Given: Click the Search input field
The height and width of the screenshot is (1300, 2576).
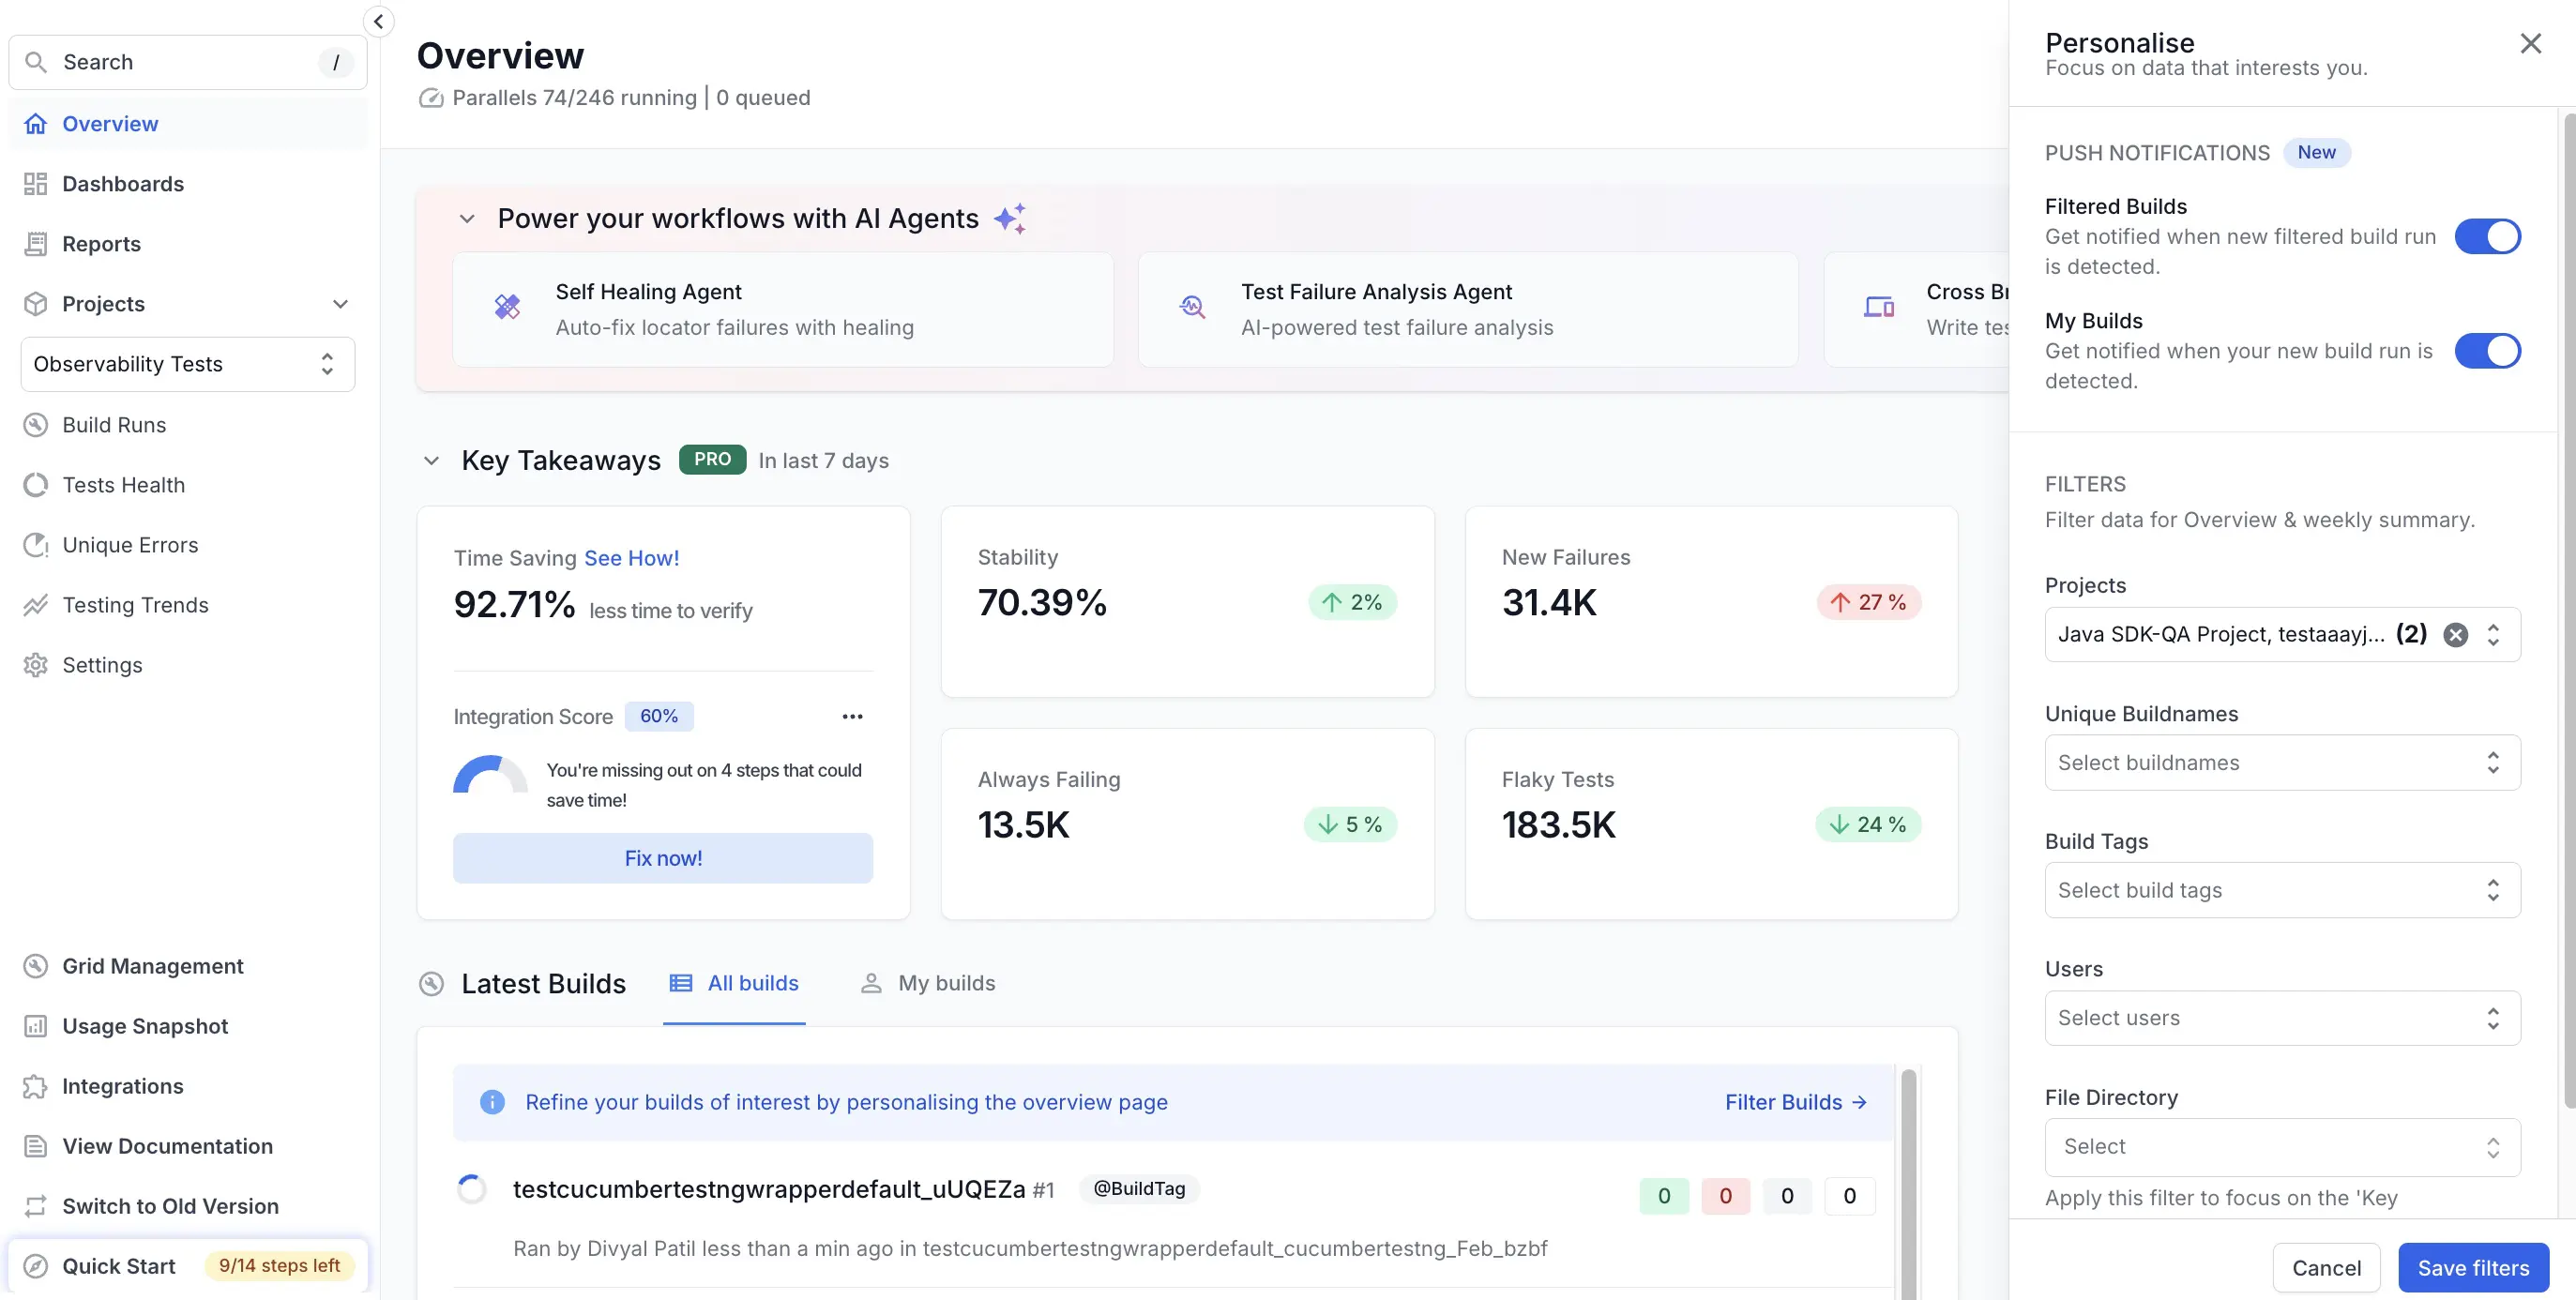Looking at the screenshot, I should (x=186, y=61).
